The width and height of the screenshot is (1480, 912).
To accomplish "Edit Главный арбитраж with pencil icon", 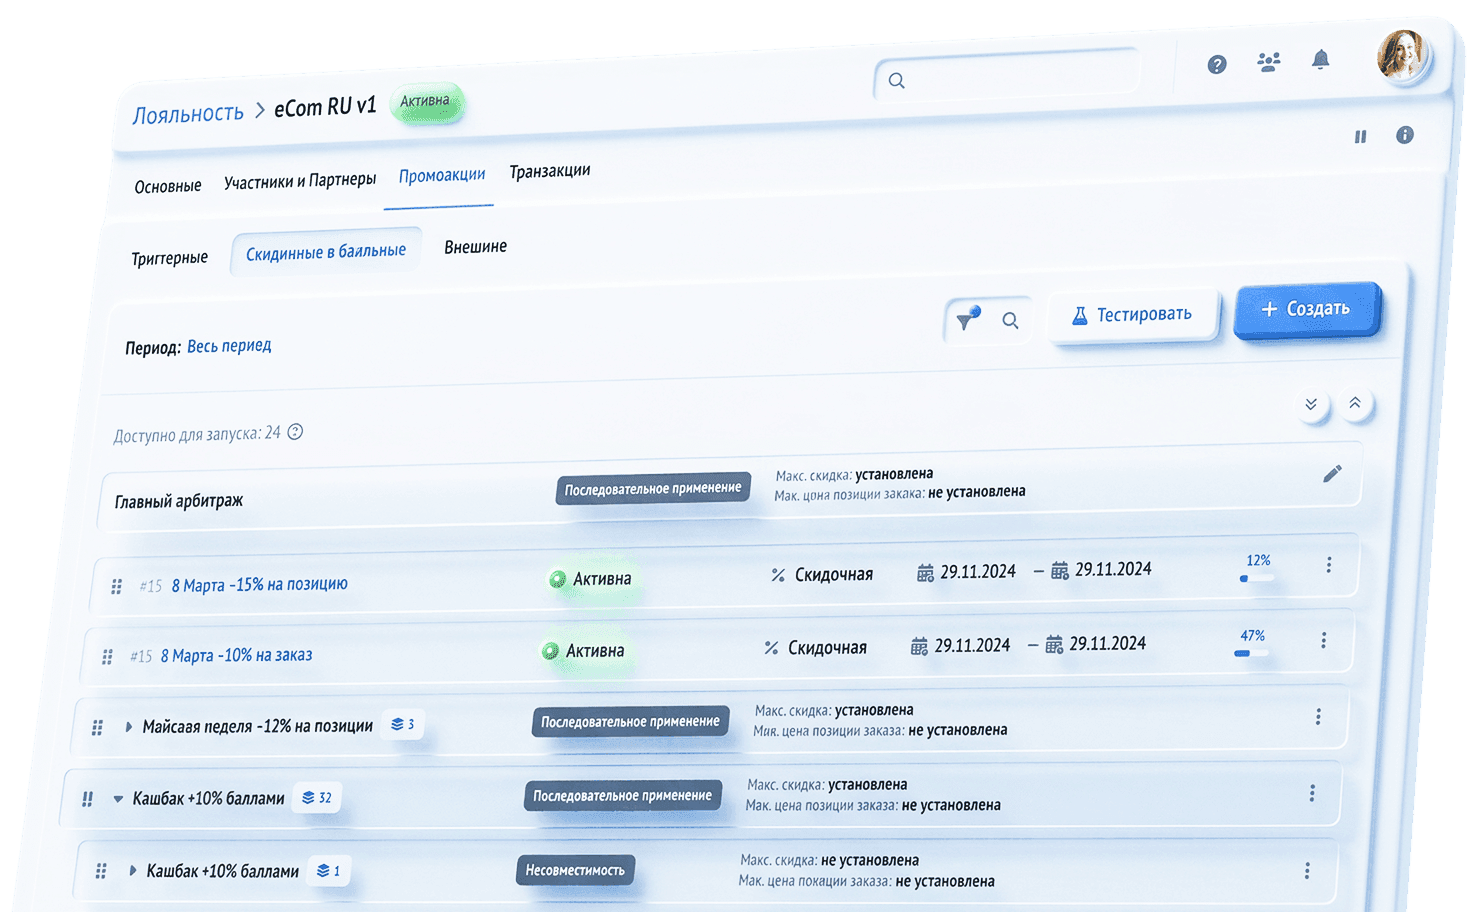I will coord(1331,474).
